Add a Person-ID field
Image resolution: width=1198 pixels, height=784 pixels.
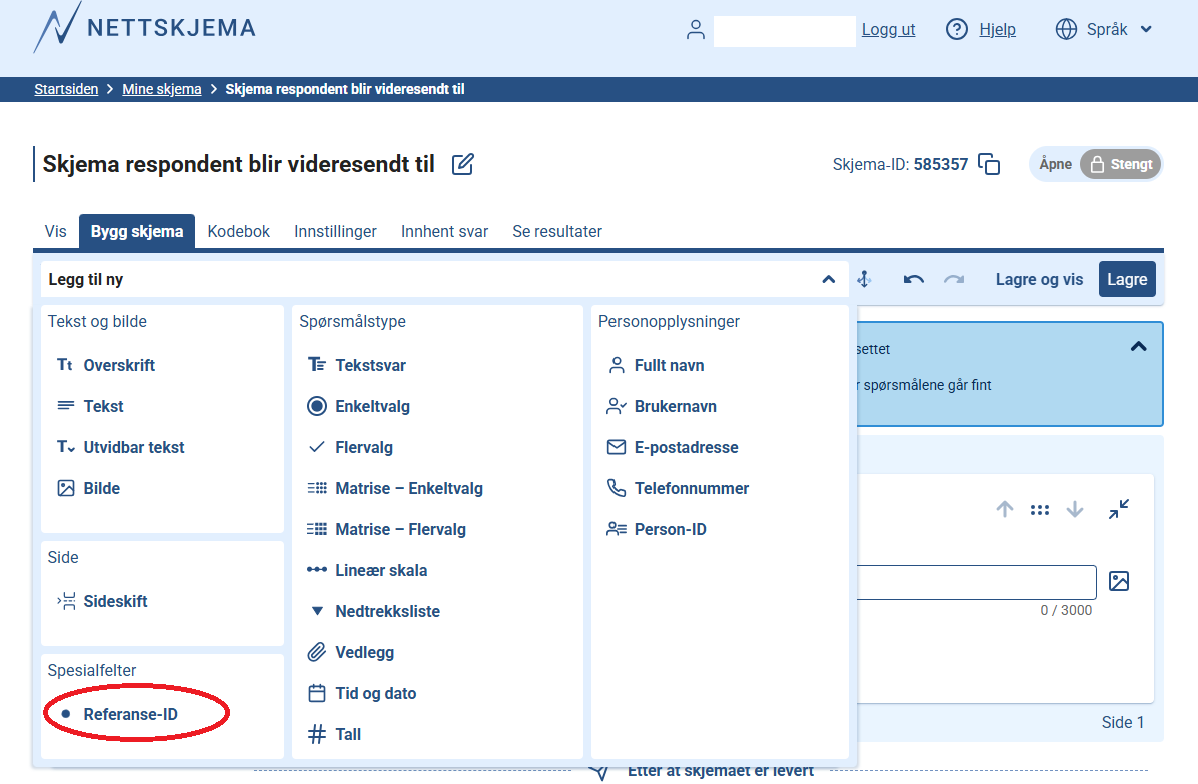[656, 530]
